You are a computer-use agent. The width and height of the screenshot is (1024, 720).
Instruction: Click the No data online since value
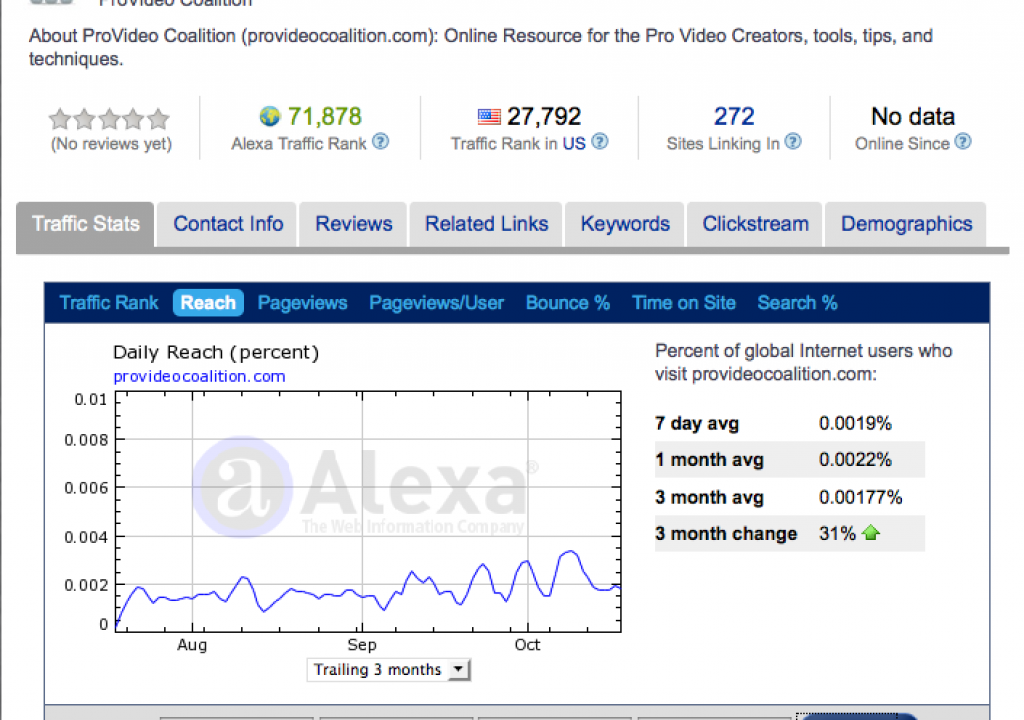click(913, 117)
